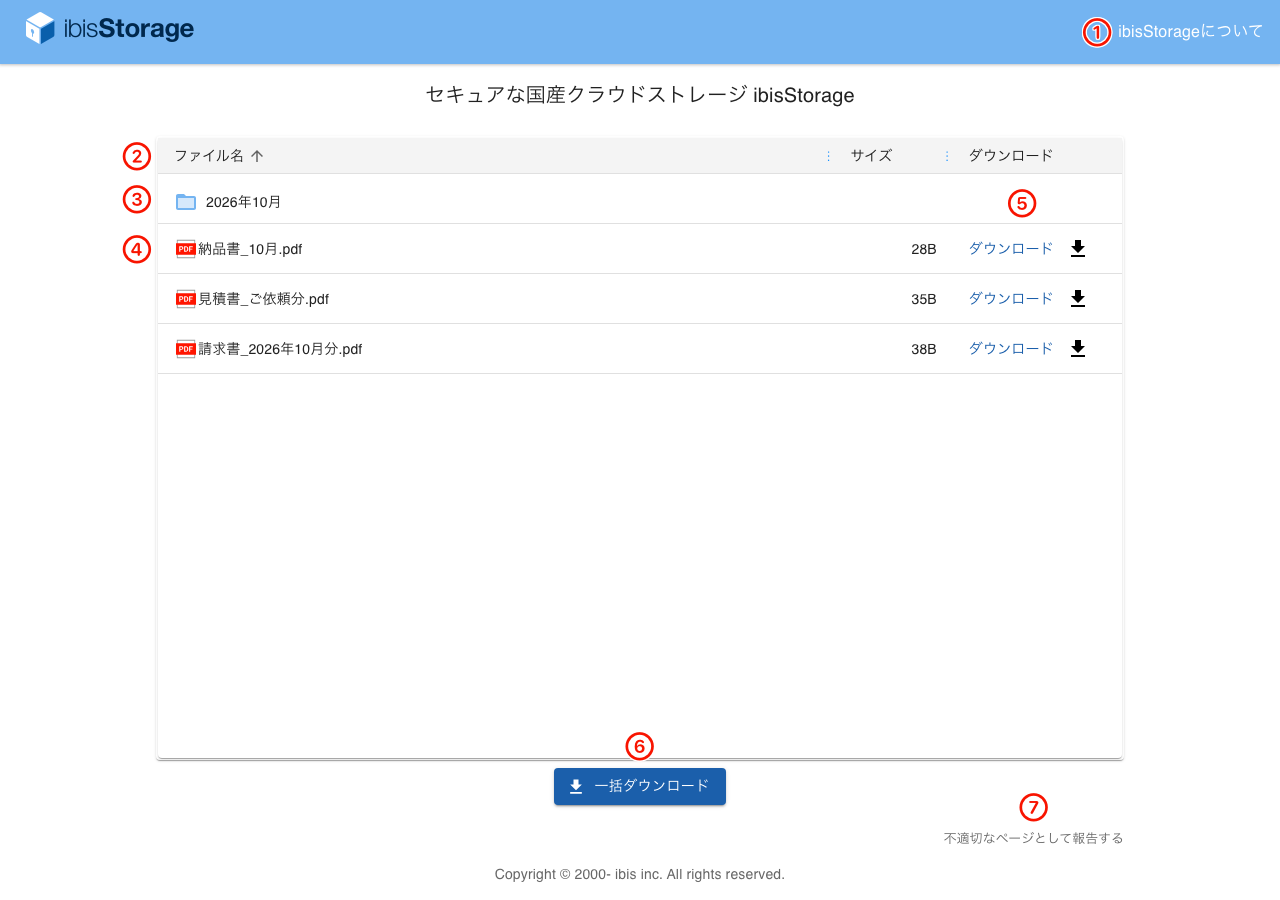Click 不適切なページとして報告する link

(x=1034, y=838)
